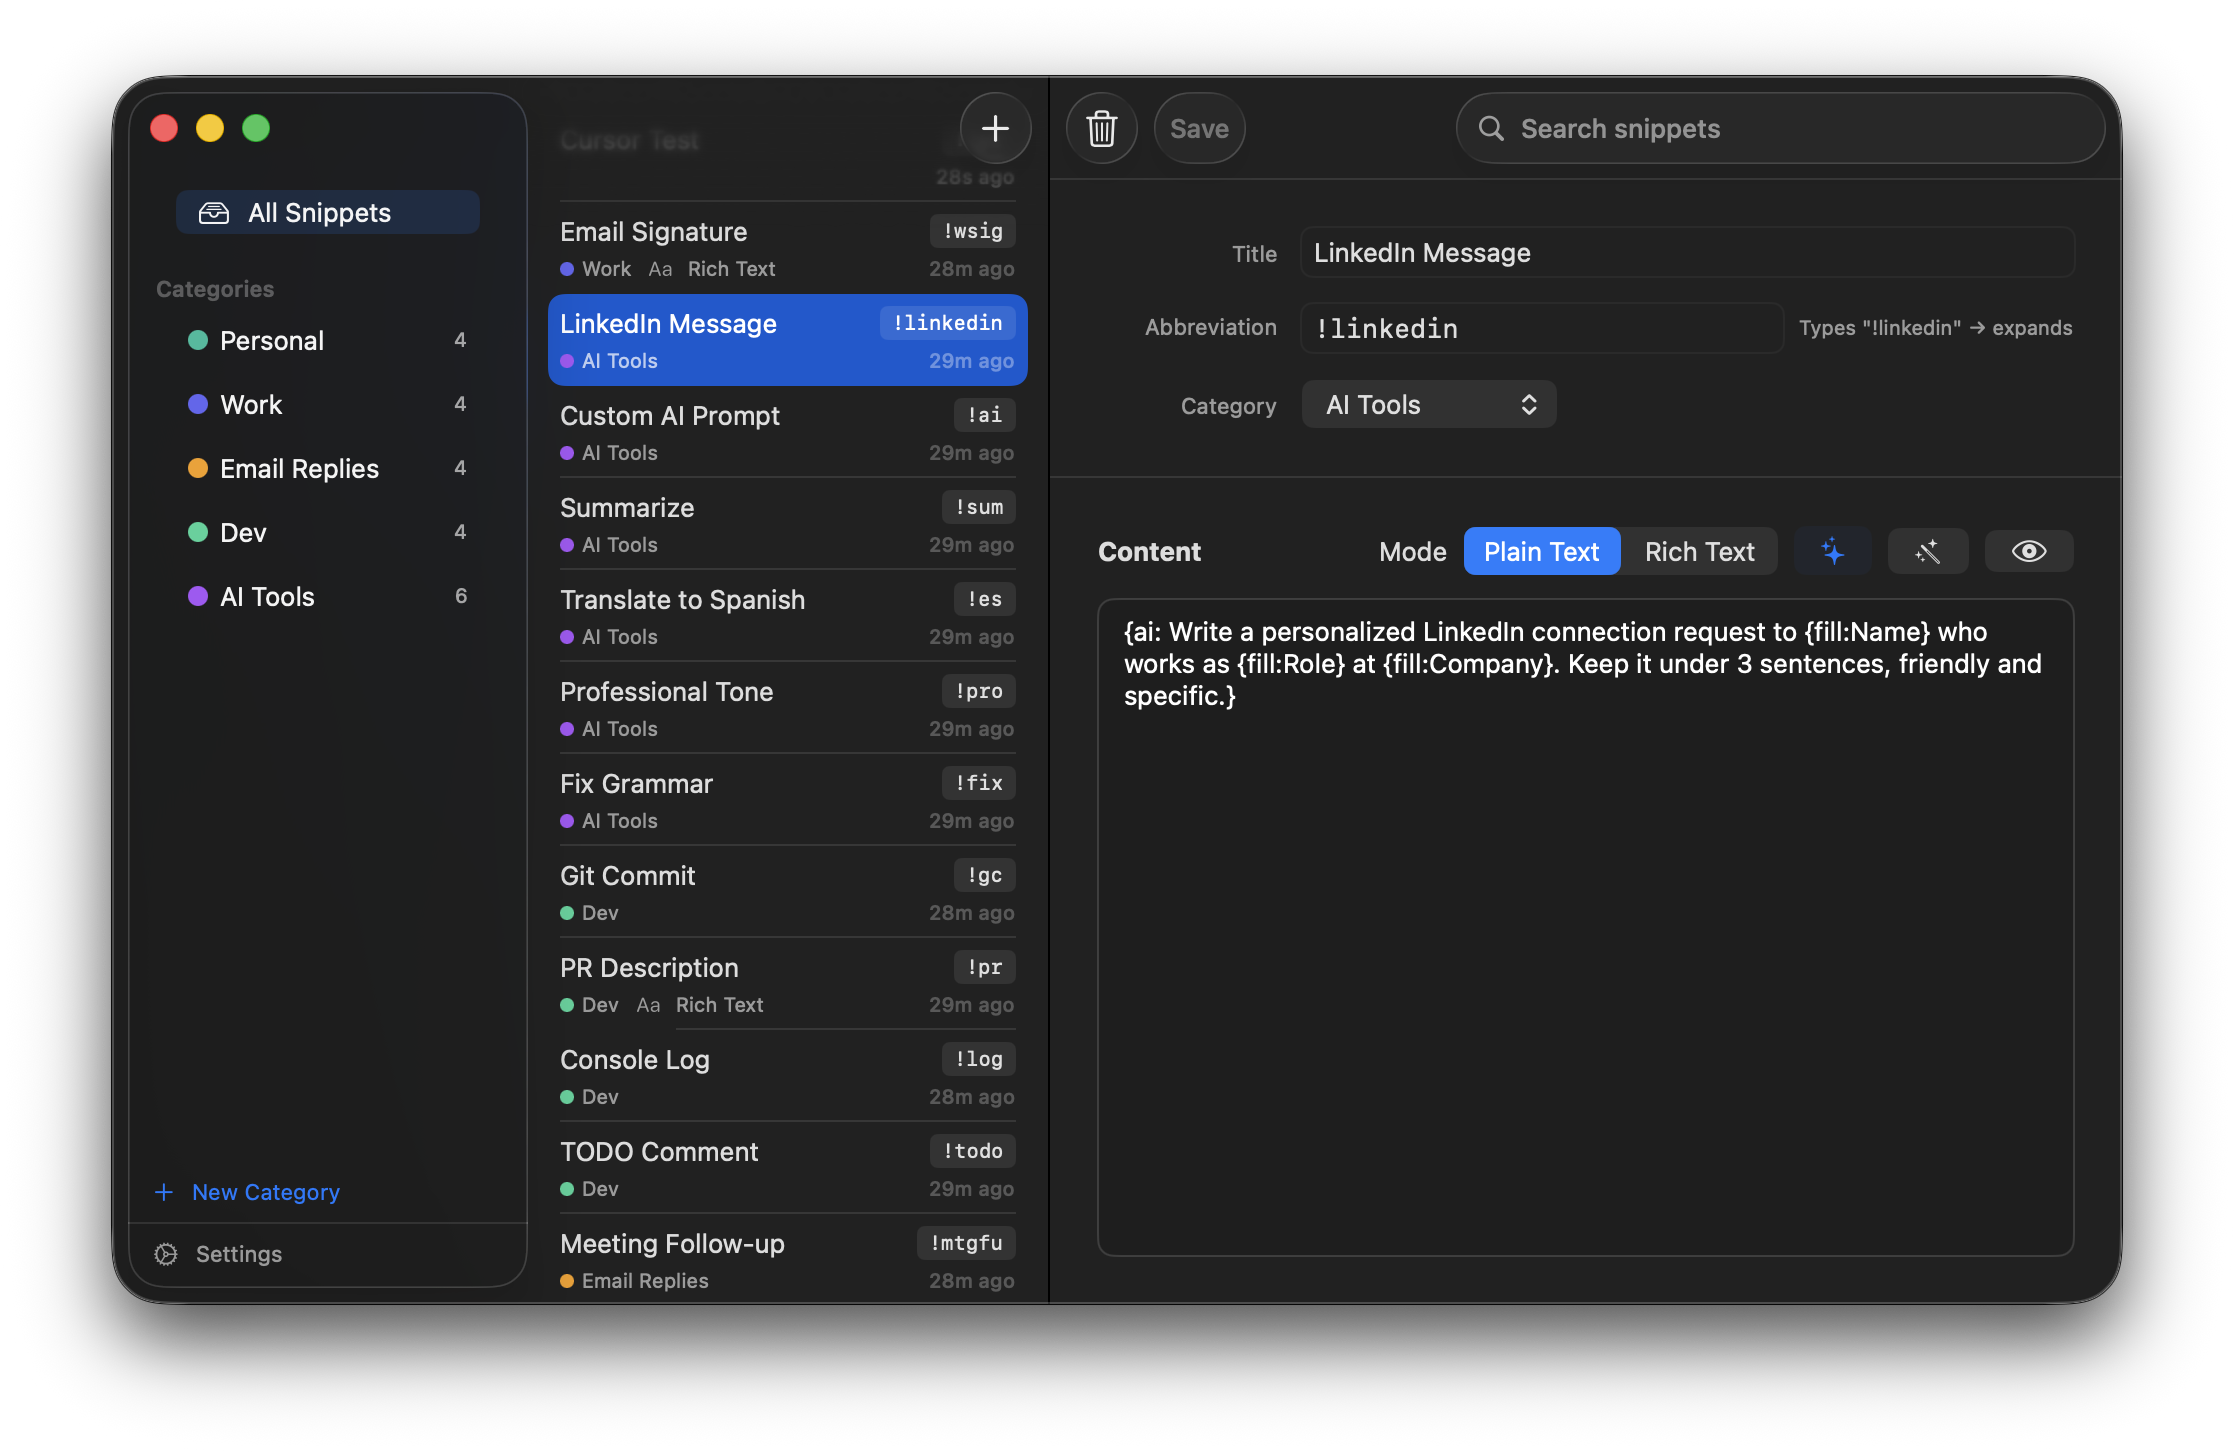2234x1452 pixels.
Task: Click the Aa icon on Email Signature row
Action: pos(659,268)
